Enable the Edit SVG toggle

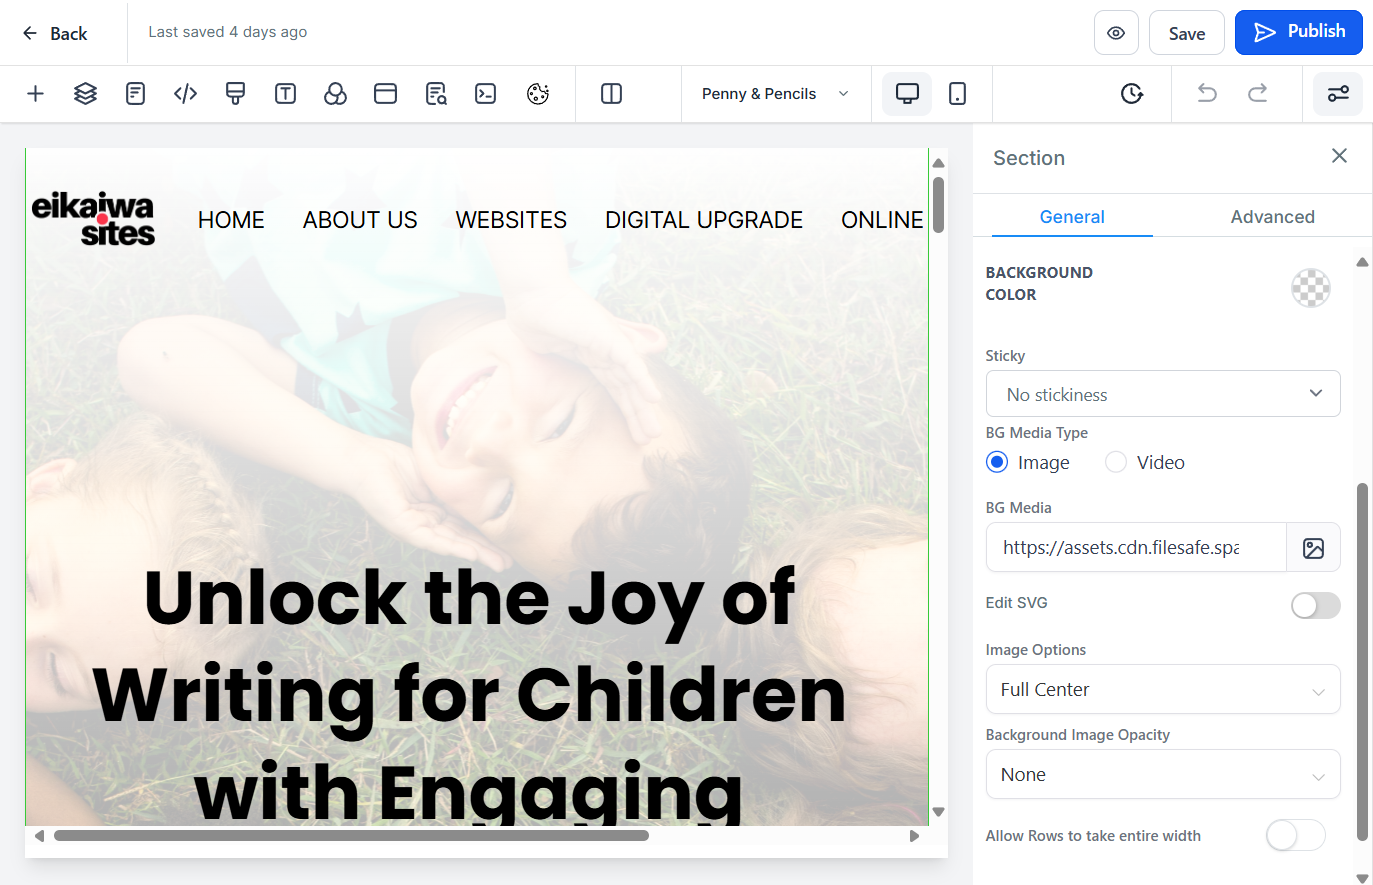click(1315, 605)
